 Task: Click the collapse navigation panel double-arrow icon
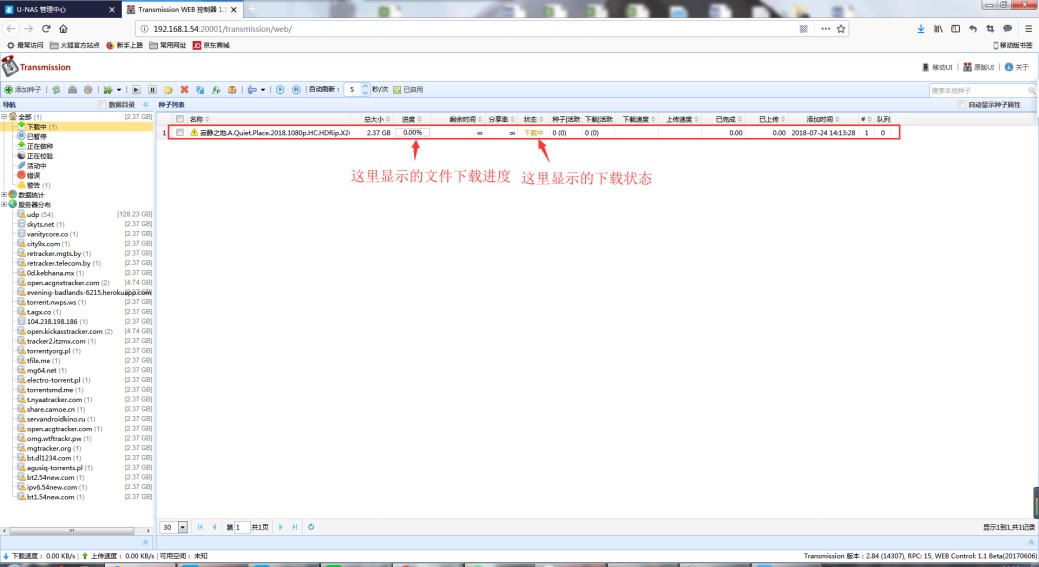click(x=147, y=104)
